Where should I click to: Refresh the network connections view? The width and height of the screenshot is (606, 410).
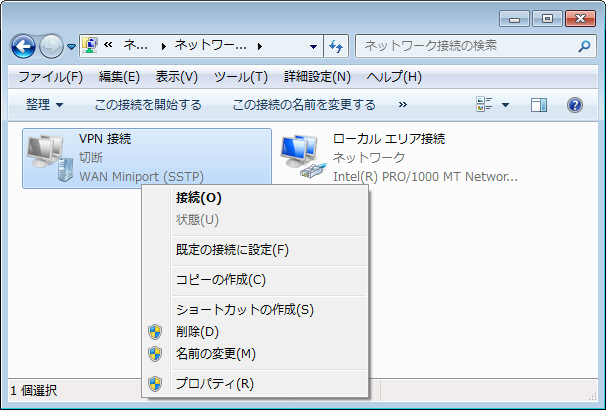[x=336, y=46]
